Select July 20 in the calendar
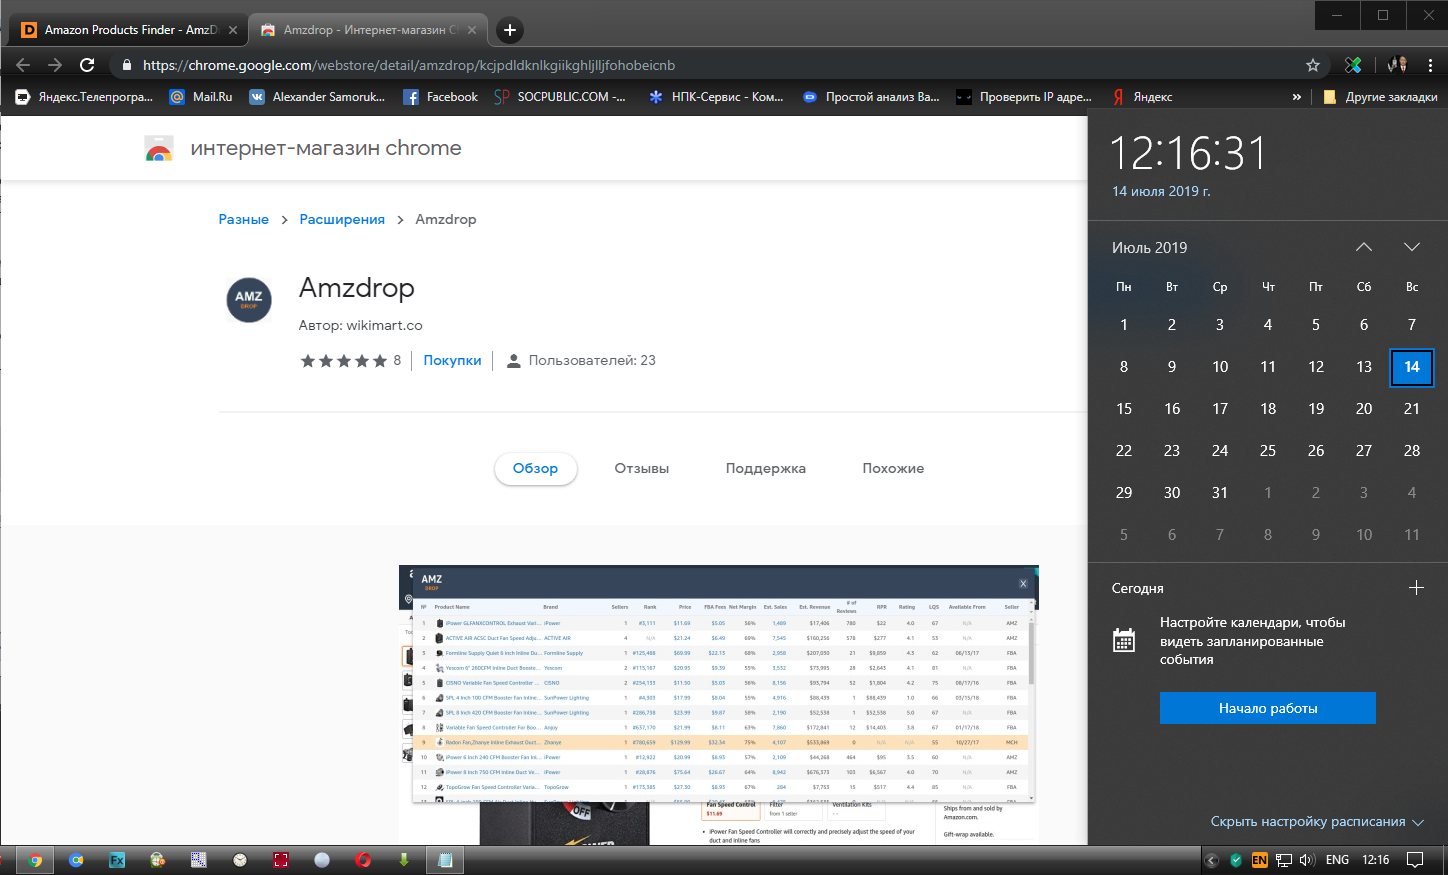The image size is (1448, 875). click(x=1364, y=409)
